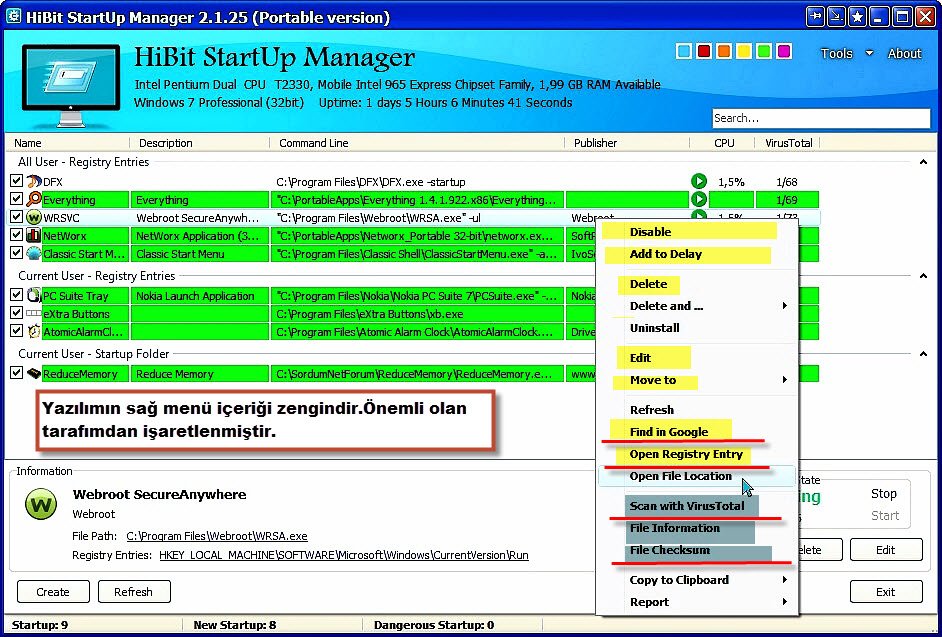Expand the 'Delete and ...' submenu
942x637 pixels.
click(x=785, y=306)
